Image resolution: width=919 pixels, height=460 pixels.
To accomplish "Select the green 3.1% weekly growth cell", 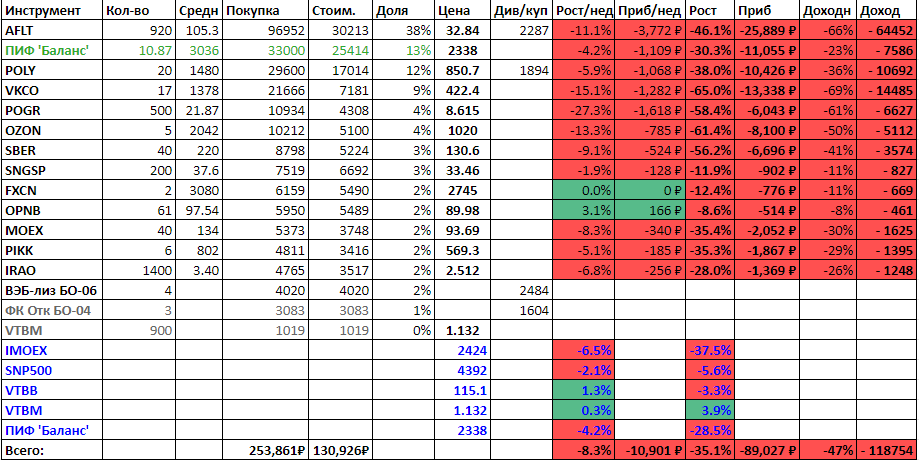I will point(584,211).
